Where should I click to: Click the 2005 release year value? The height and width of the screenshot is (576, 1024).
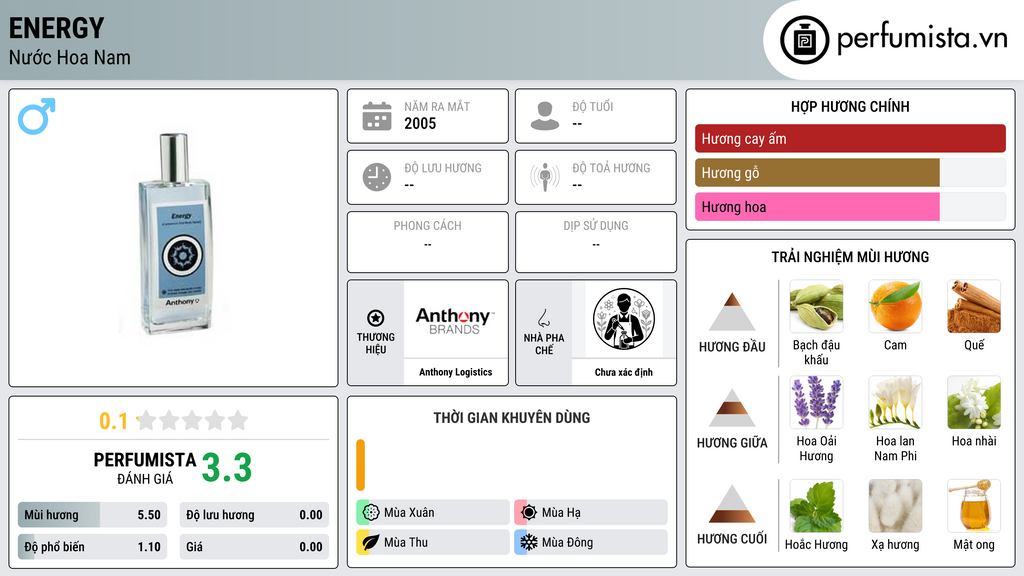tap(420, 123)
